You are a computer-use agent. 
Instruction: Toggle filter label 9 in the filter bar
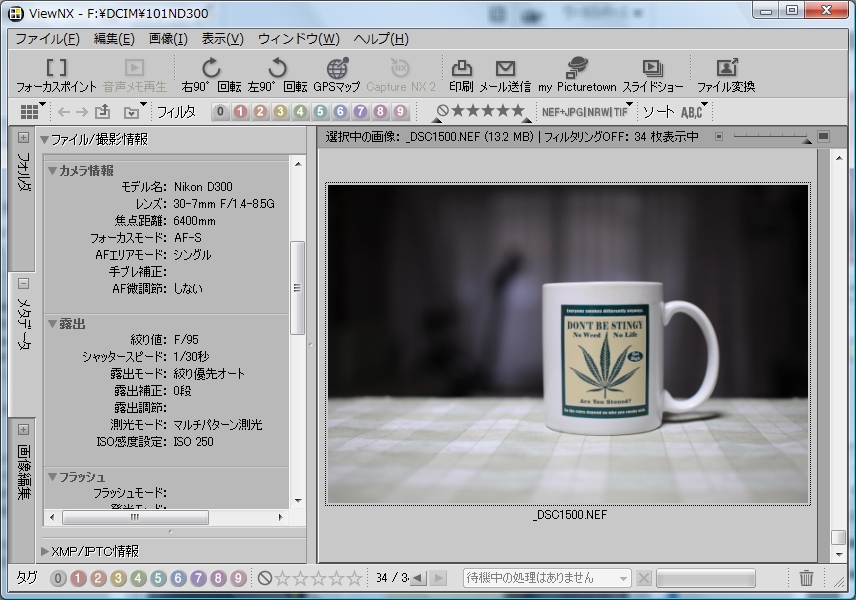coord(400,112)
